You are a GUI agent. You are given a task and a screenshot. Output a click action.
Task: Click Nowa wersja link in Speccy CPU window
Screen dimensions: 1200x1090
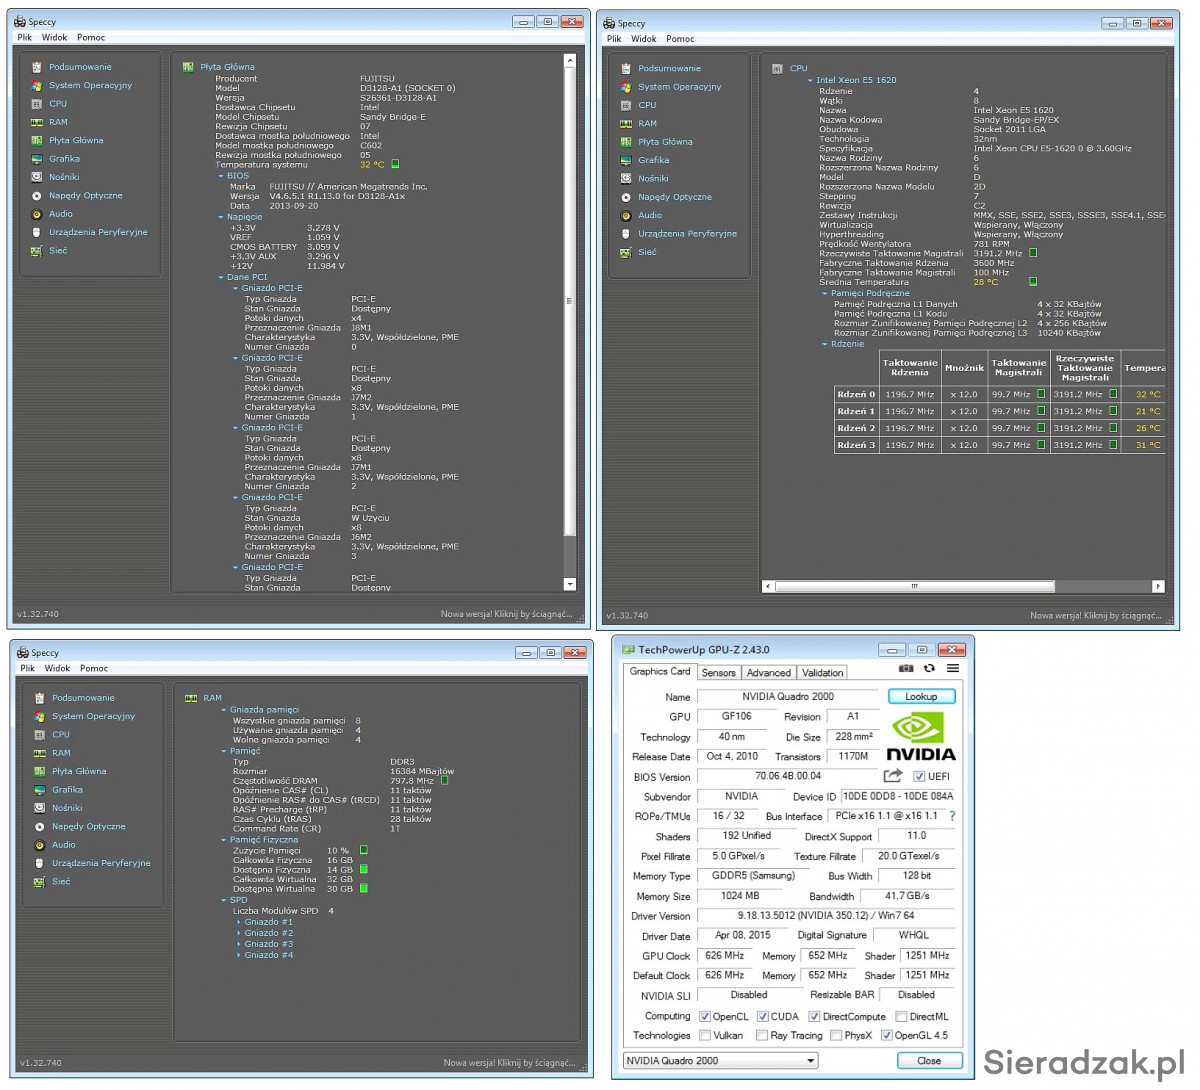click(1096, 616)
